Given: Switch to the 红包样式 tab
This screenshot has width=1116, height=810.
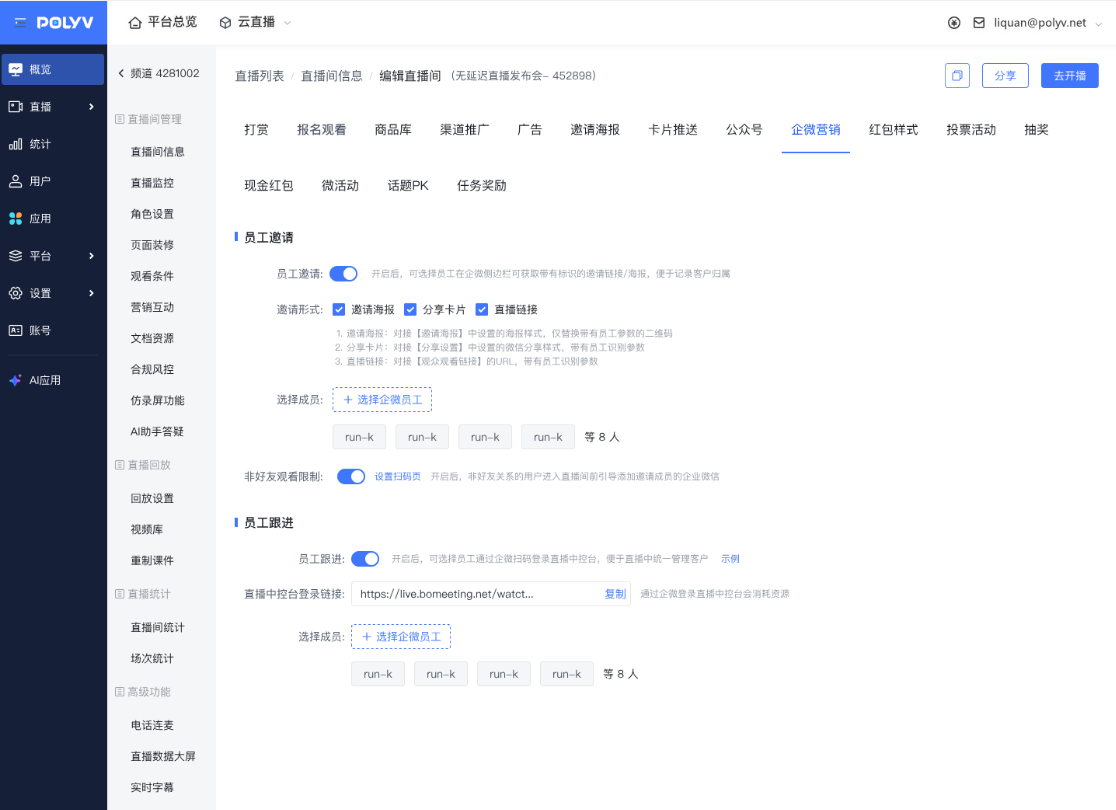Looking at the screenshot, I should 893,130.
